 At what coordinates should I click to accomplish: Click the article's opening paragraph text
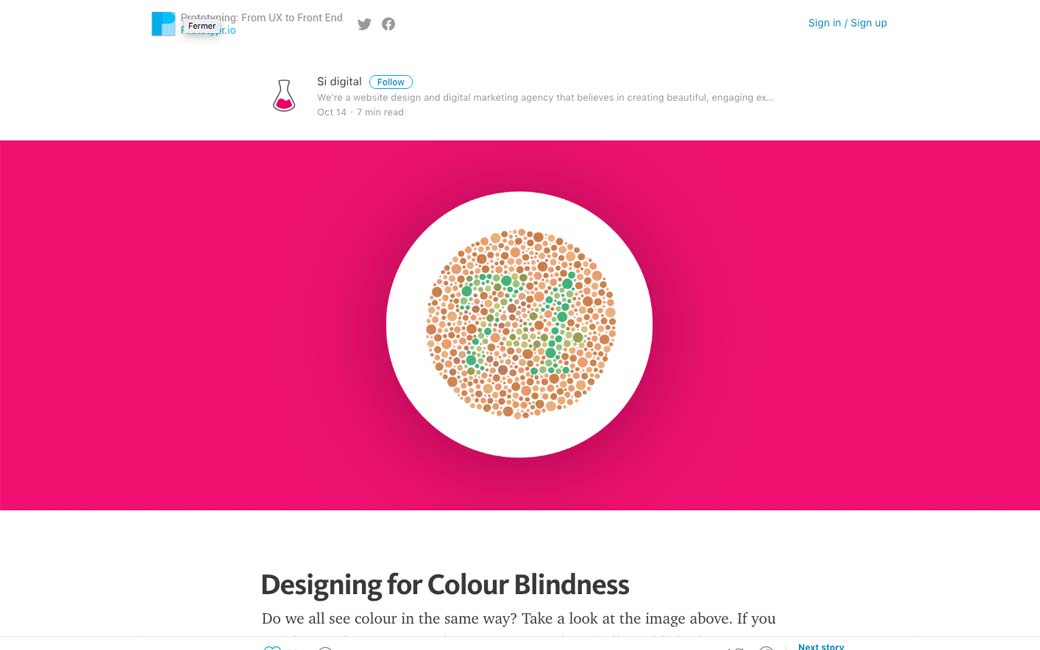(x=518, y=619)
